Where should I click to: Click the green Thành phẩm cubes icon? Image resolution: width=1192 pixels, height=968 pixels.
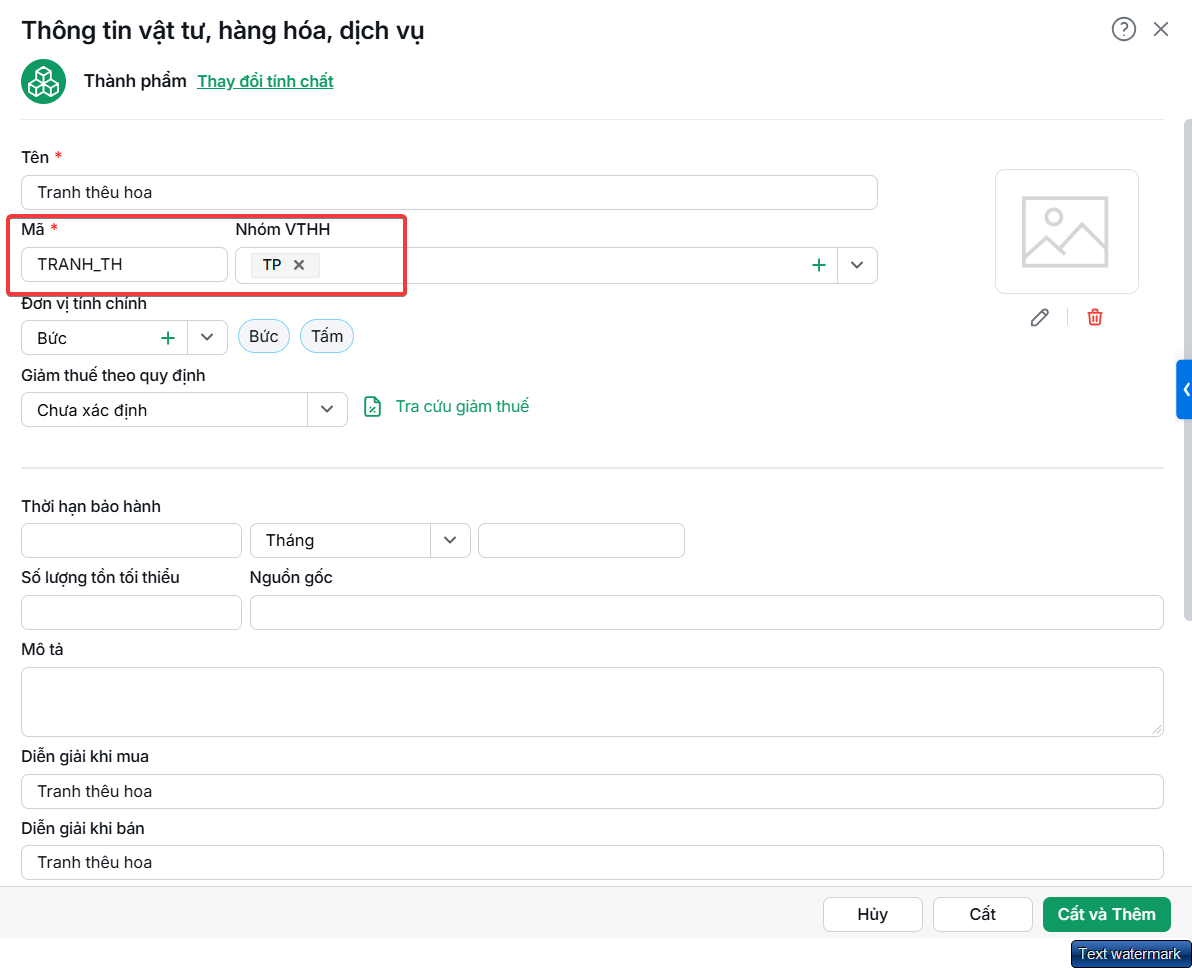(x=43, y=81)
